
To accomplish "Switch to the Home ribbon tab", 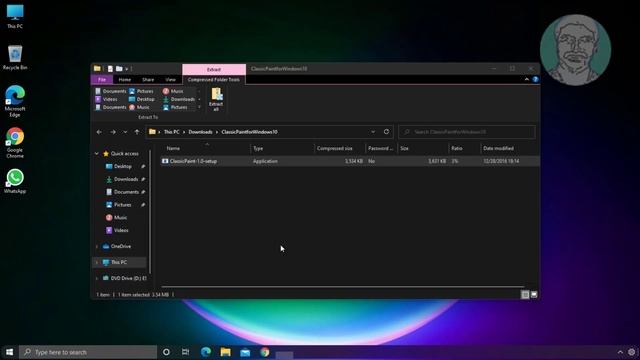I will click(124, 80).
